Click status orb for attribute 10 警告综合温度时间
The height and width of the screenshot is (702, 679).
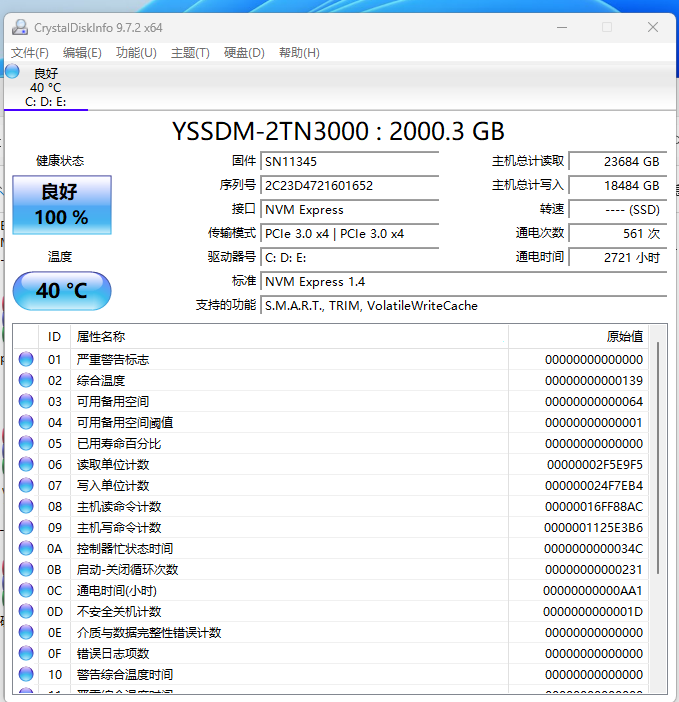pyautogui.click(x=26, y=675)
